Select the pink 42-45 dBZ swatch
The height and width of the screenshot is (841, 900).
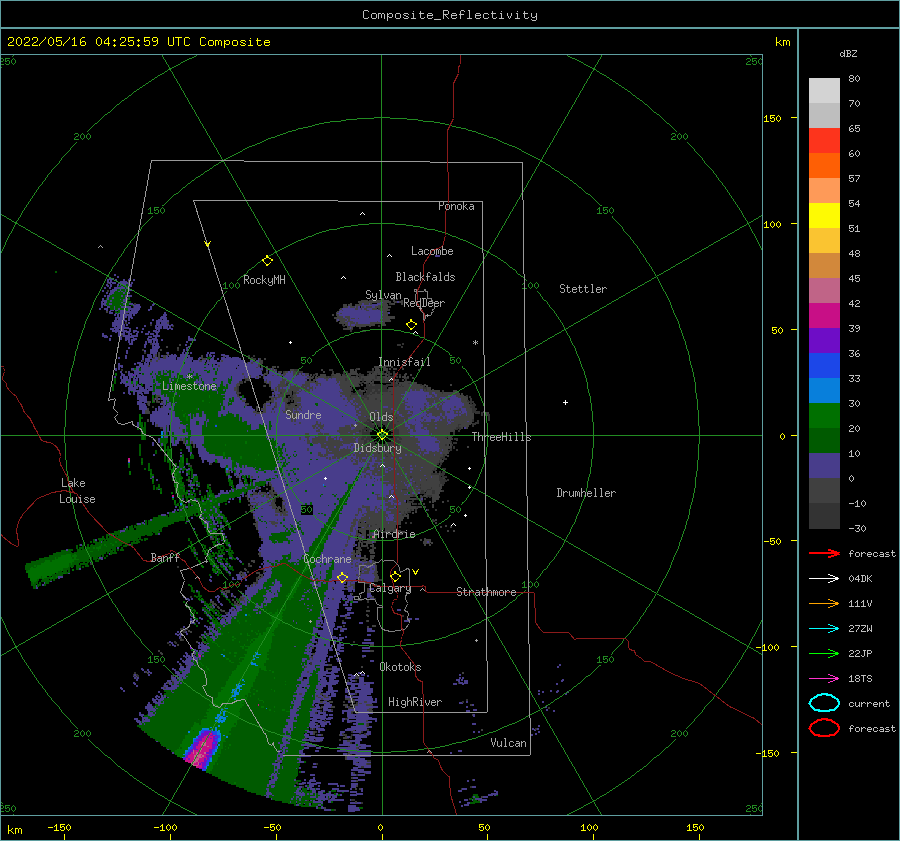(824, 291)
